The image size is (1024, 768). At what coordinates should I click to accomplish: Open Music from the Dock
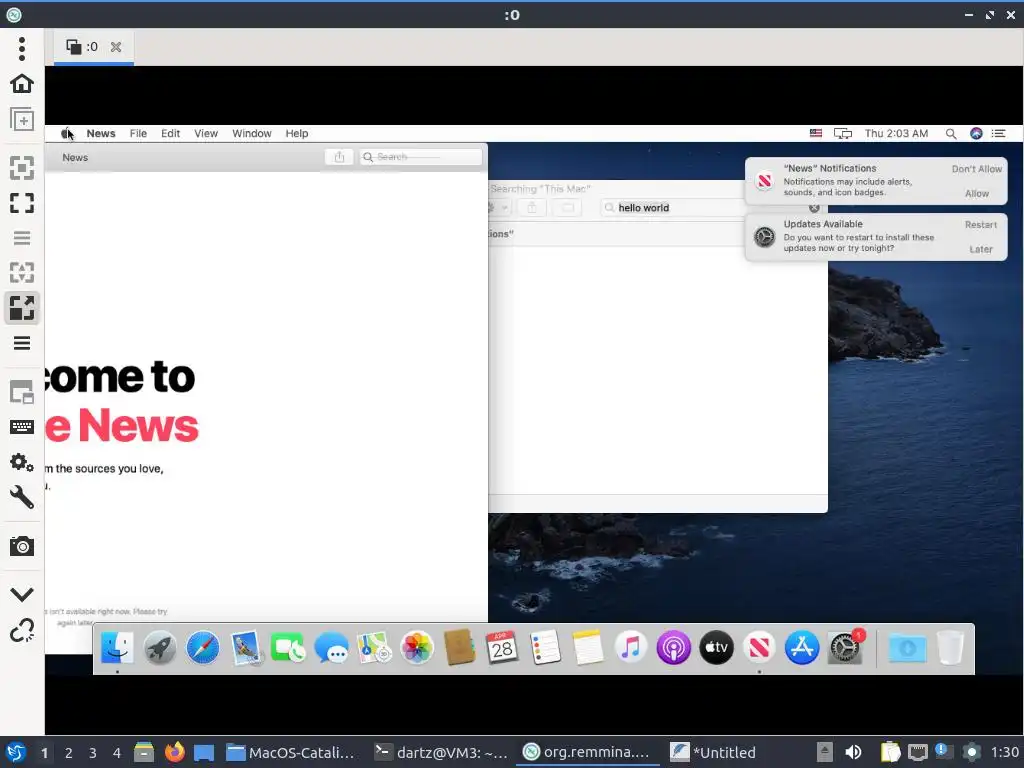(630, 647)
